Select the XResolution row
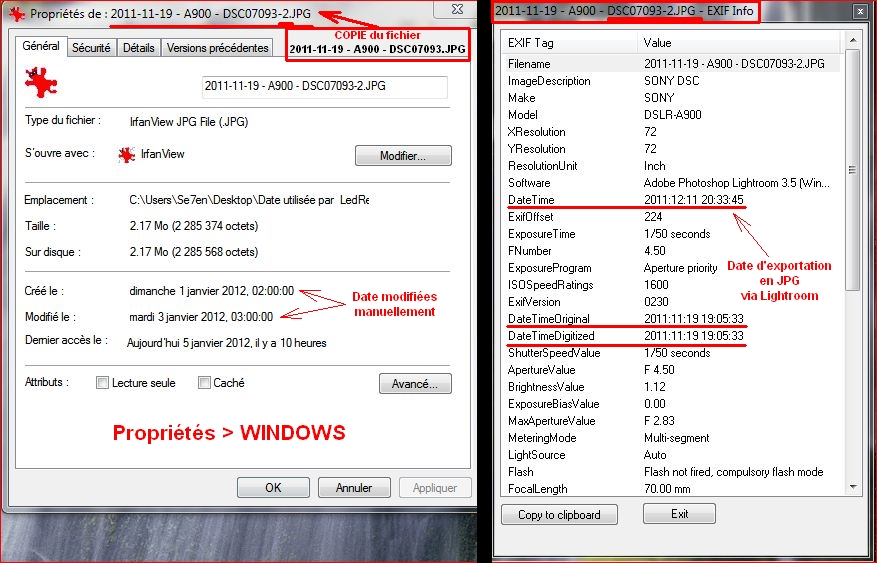The height and width of the screenshot is (563, 877). (x=671, y=132)
